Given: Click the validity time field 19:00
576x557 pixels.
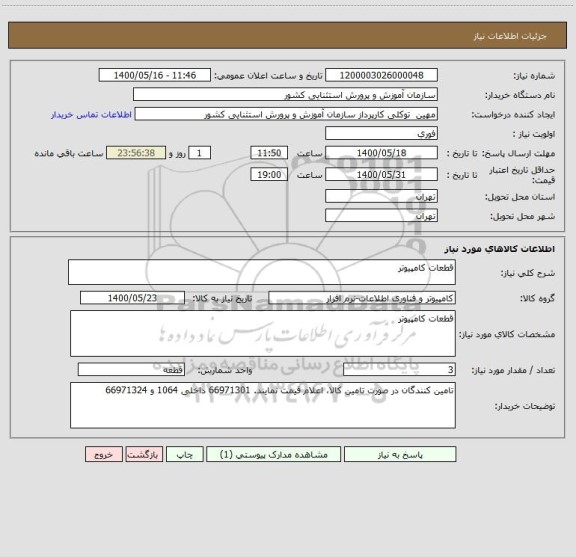Looking at the screenshot, I should click(x=269, y=175).
